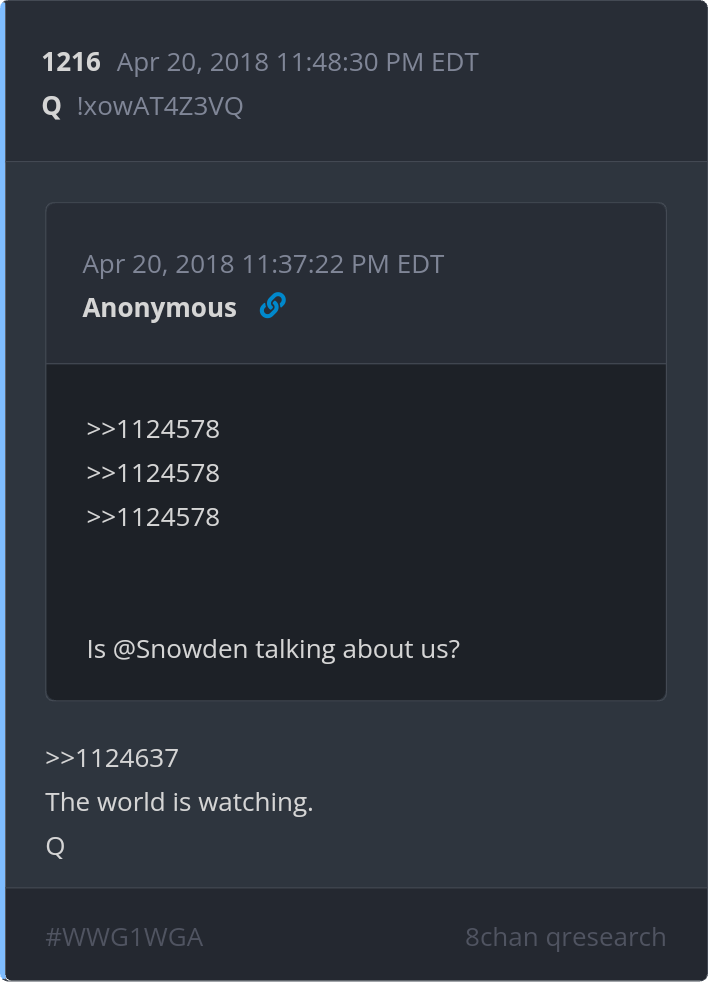The width and height of the screenshot is (710, 982).
Task: Select tripcode !xowAT4Z3VQ
Action: point(160,106)
